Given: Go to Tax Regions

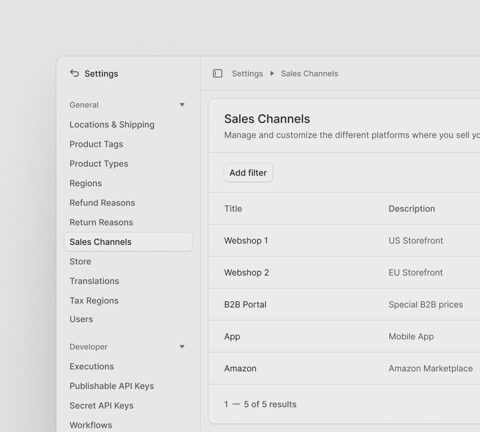Looking at the screenshot, I should pyautogui.click(x=94, y=301).
